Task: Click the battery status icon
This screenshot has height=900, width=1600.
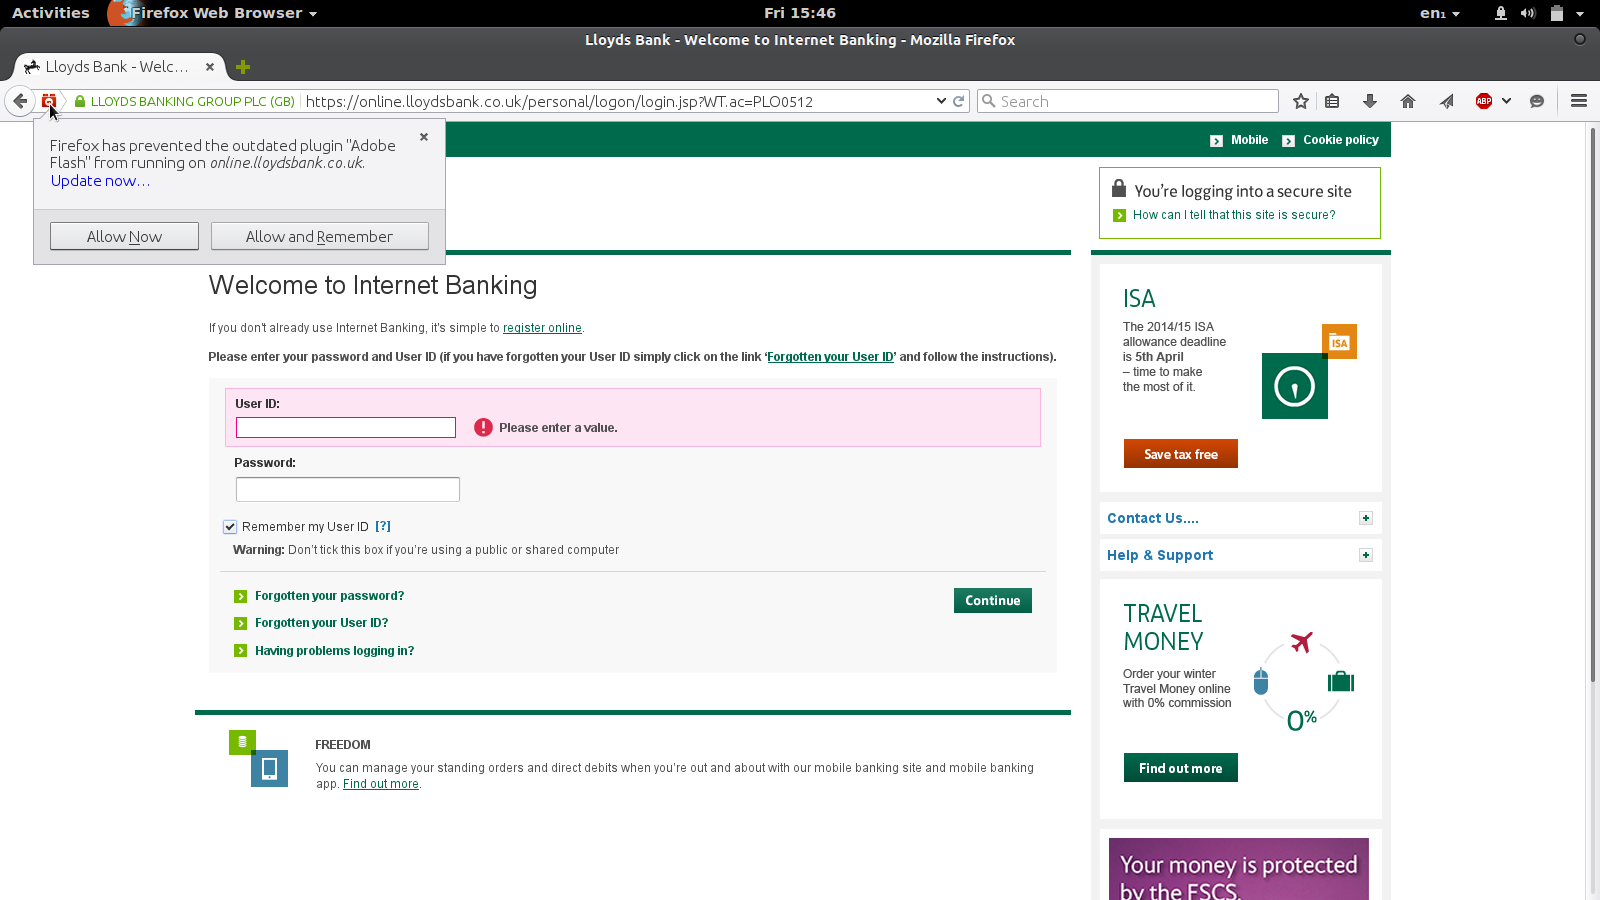Action: point(1556,13)
